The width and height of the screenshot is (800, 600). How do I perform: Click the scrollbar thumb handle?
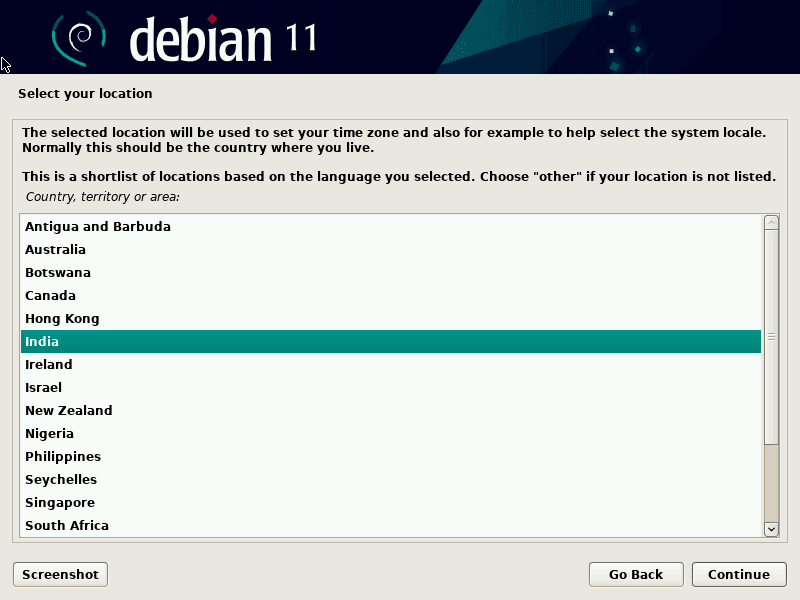[x=771, y=337]
